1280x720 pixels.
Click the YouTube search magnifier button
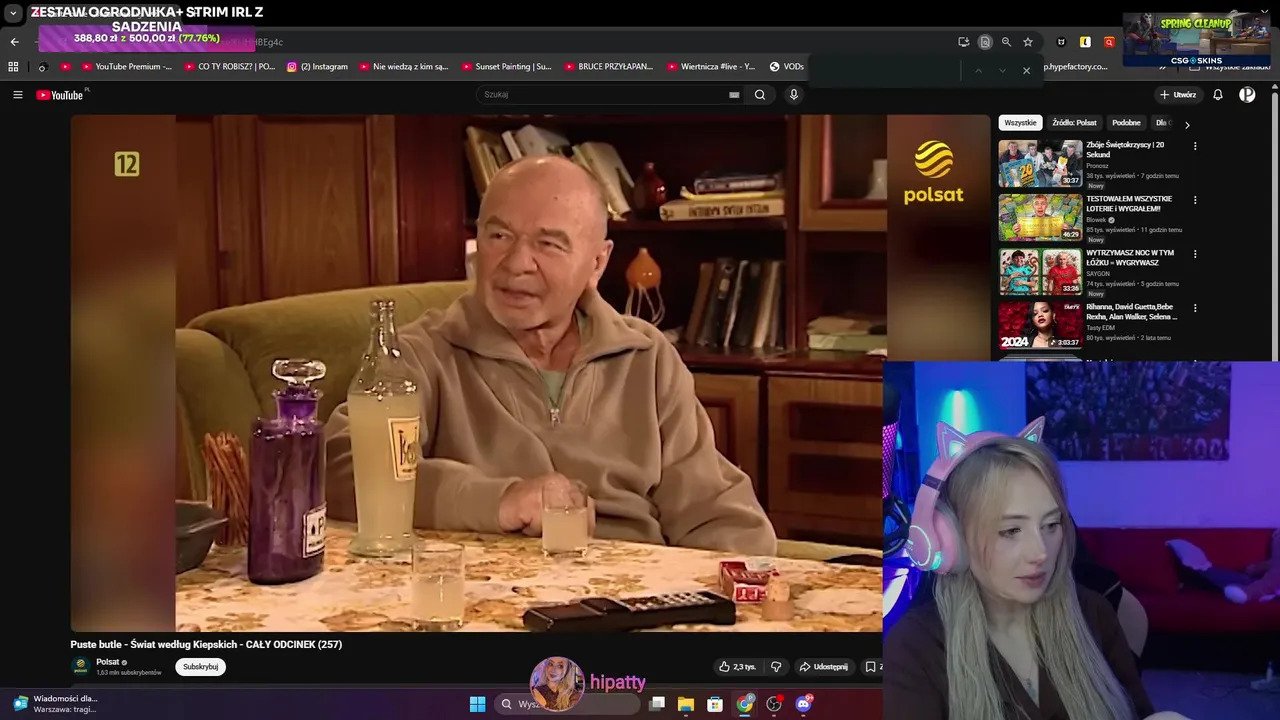(x=760, y=95)
